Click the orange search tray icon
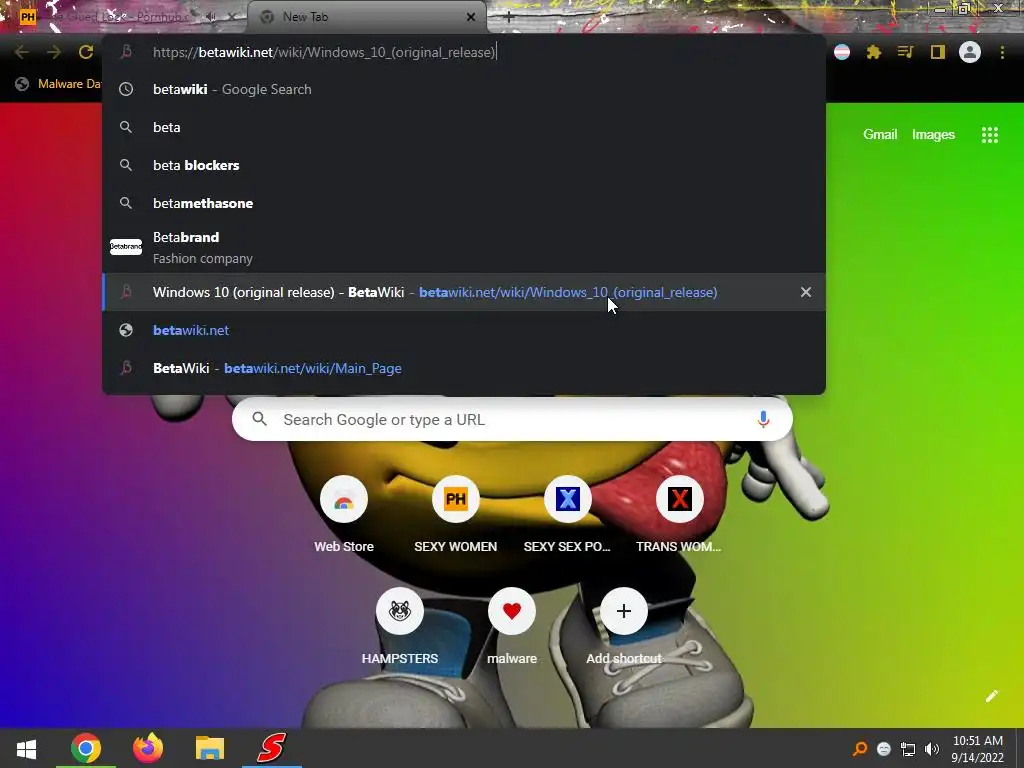The image size is (1024, 768). 860,749
